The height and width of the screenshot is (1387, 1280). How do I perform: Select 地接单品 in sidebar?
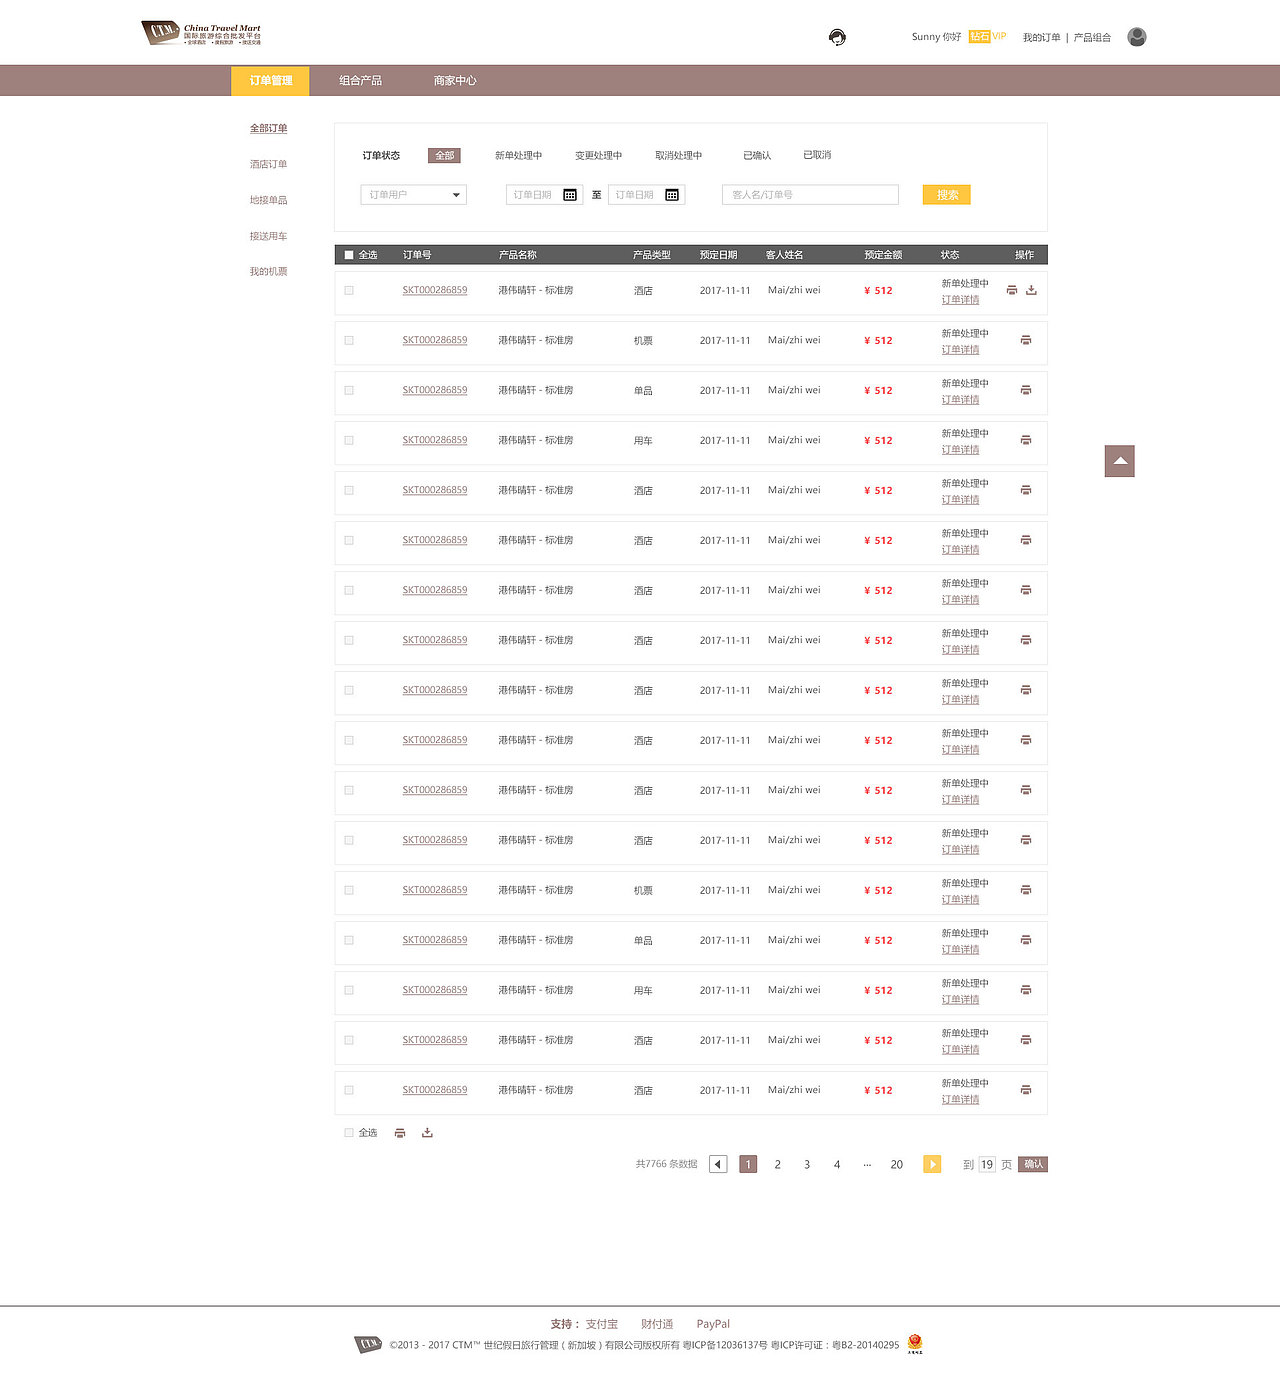(268, 200)
